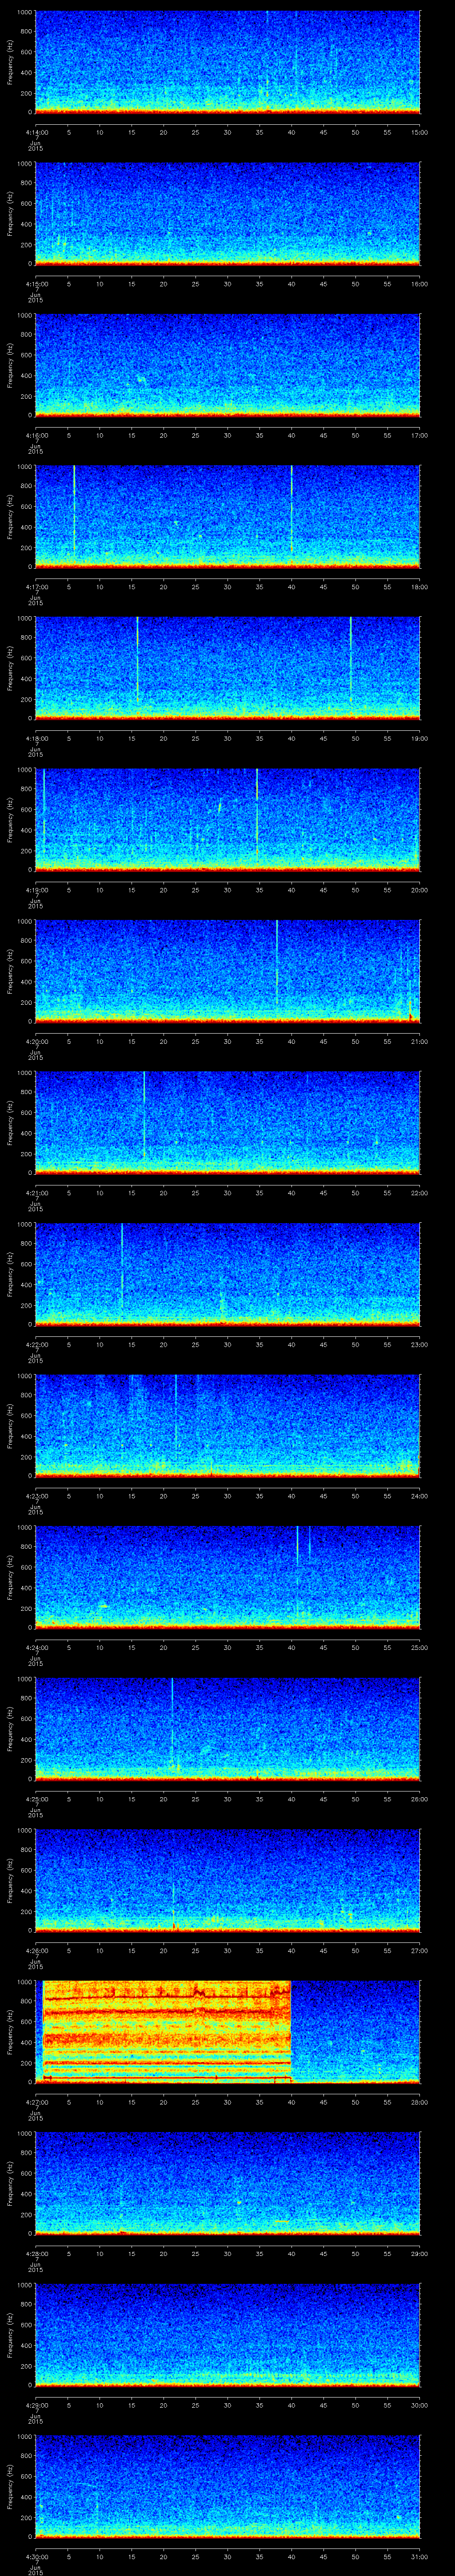
Task: Select the "27:00" end time label
Action: point(419,1950)
